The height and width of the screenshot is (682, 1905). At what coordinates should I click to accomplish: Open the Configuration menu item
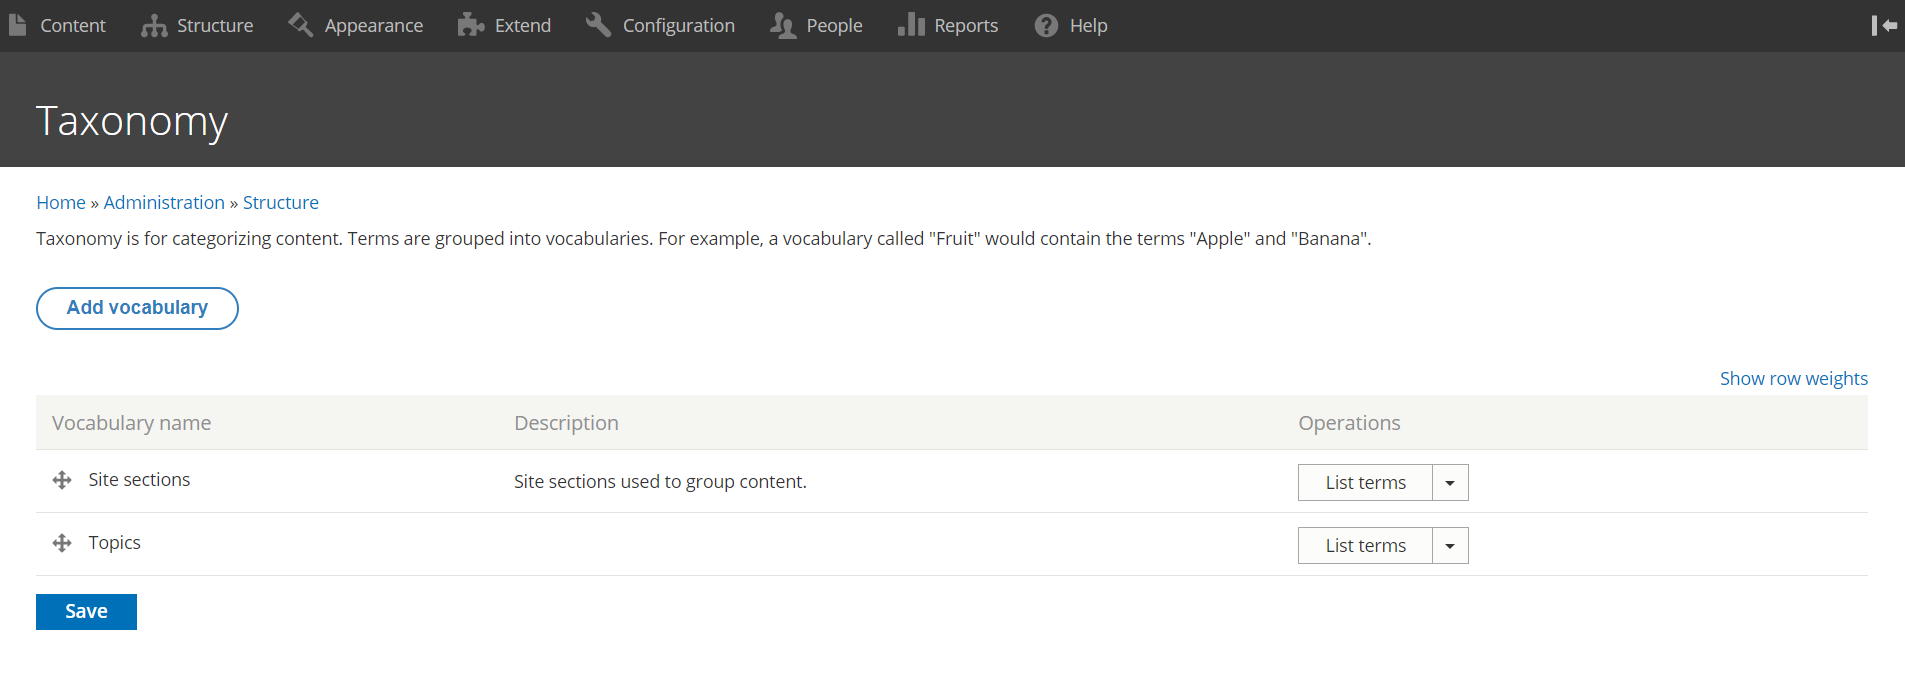(678, 25)
